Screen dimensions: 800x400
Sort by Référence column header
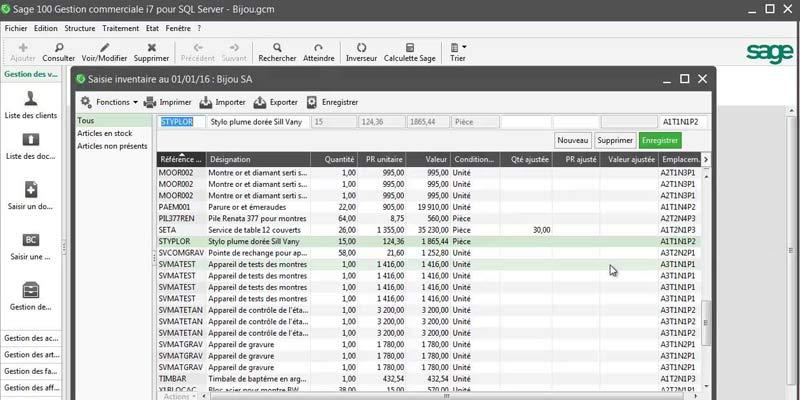click(x=182, y=159)
